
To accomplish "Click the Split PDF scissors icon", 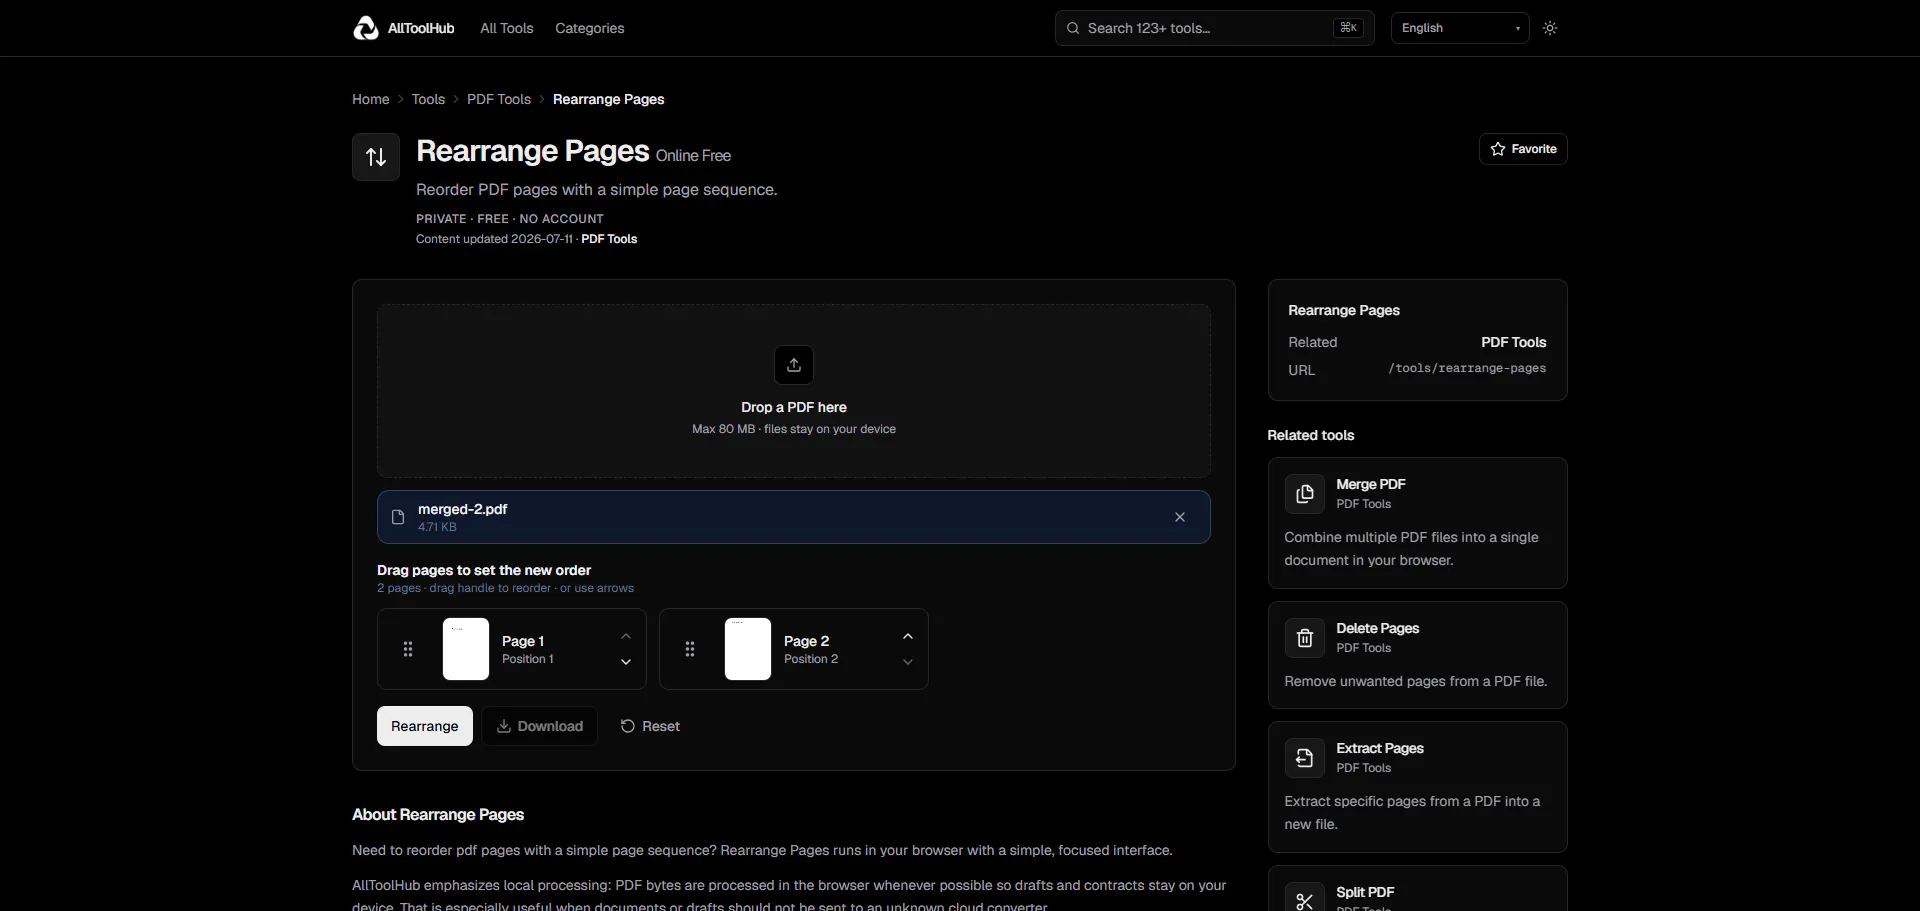I will [1305, 900].
